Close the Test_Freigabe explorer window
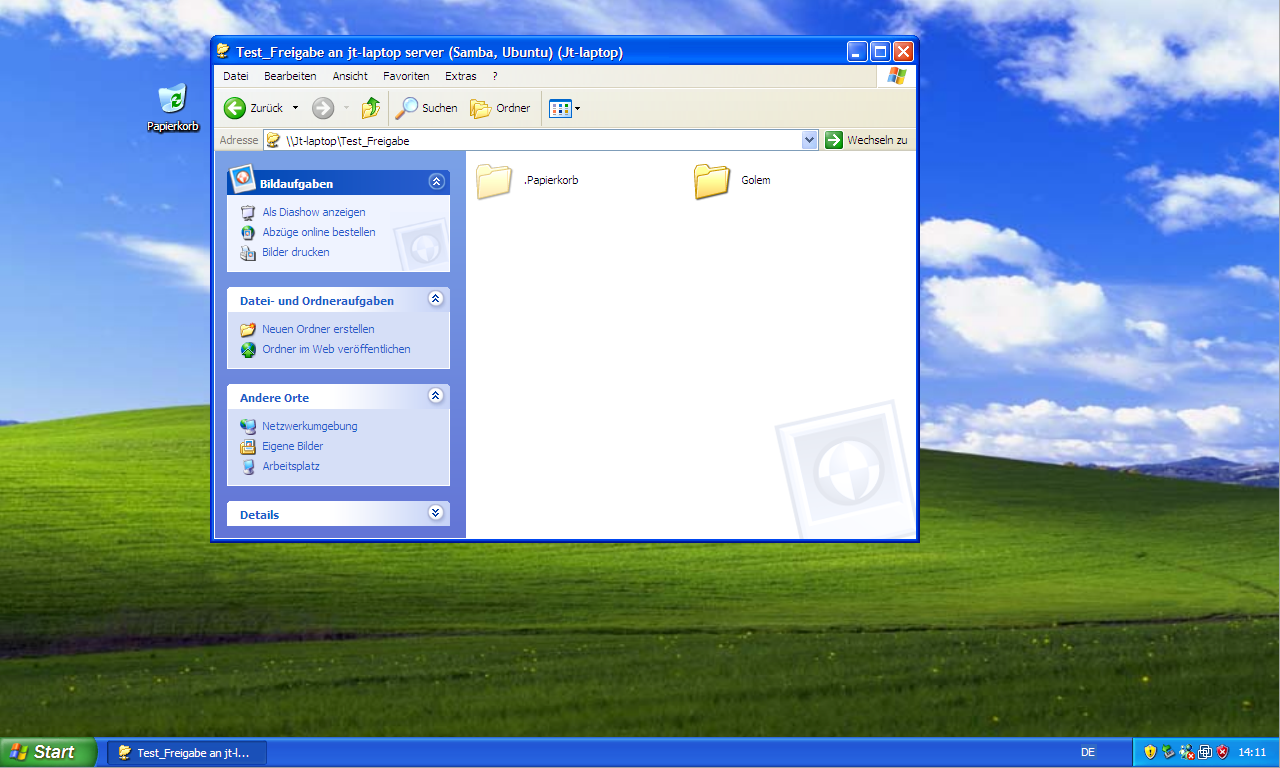The height and width of the screenshot is (768, 1280). (903, 51)
